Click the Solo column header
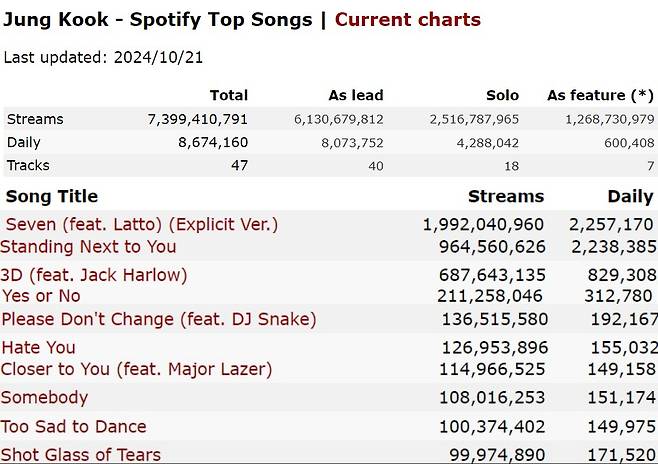 (x=502, y=96)
